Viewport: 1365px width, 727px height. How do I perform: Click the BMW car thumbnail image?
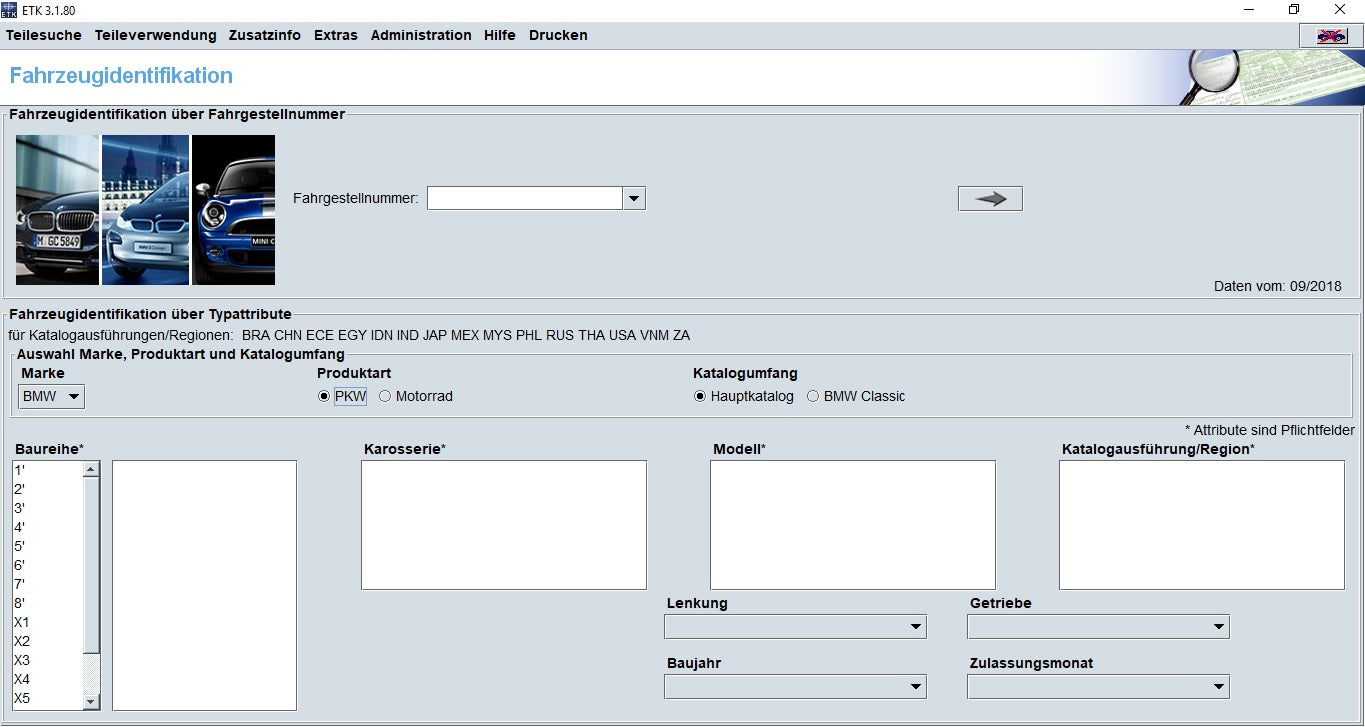(x=57, y=210)
